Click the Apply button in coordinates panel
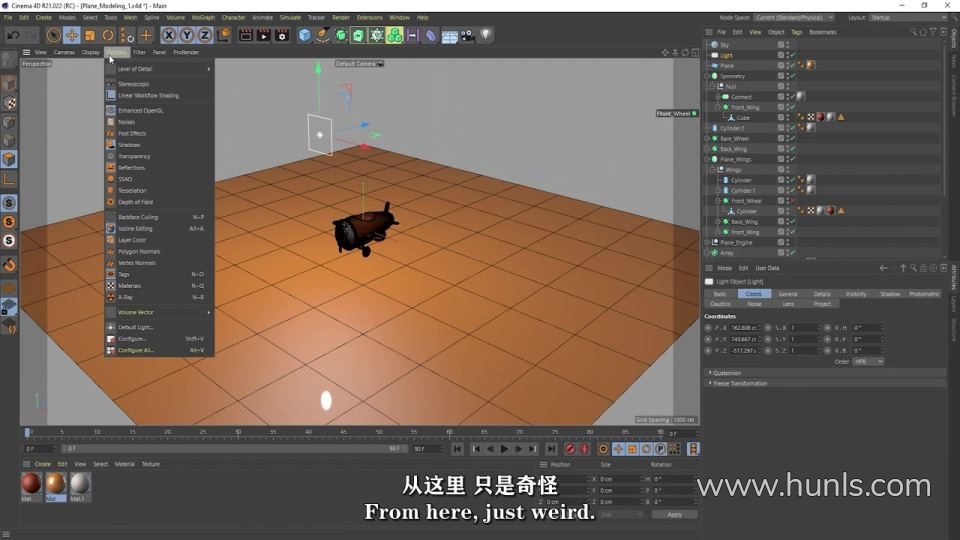The width and height of the screenshot is (960, 540). [x=674, y=514]
